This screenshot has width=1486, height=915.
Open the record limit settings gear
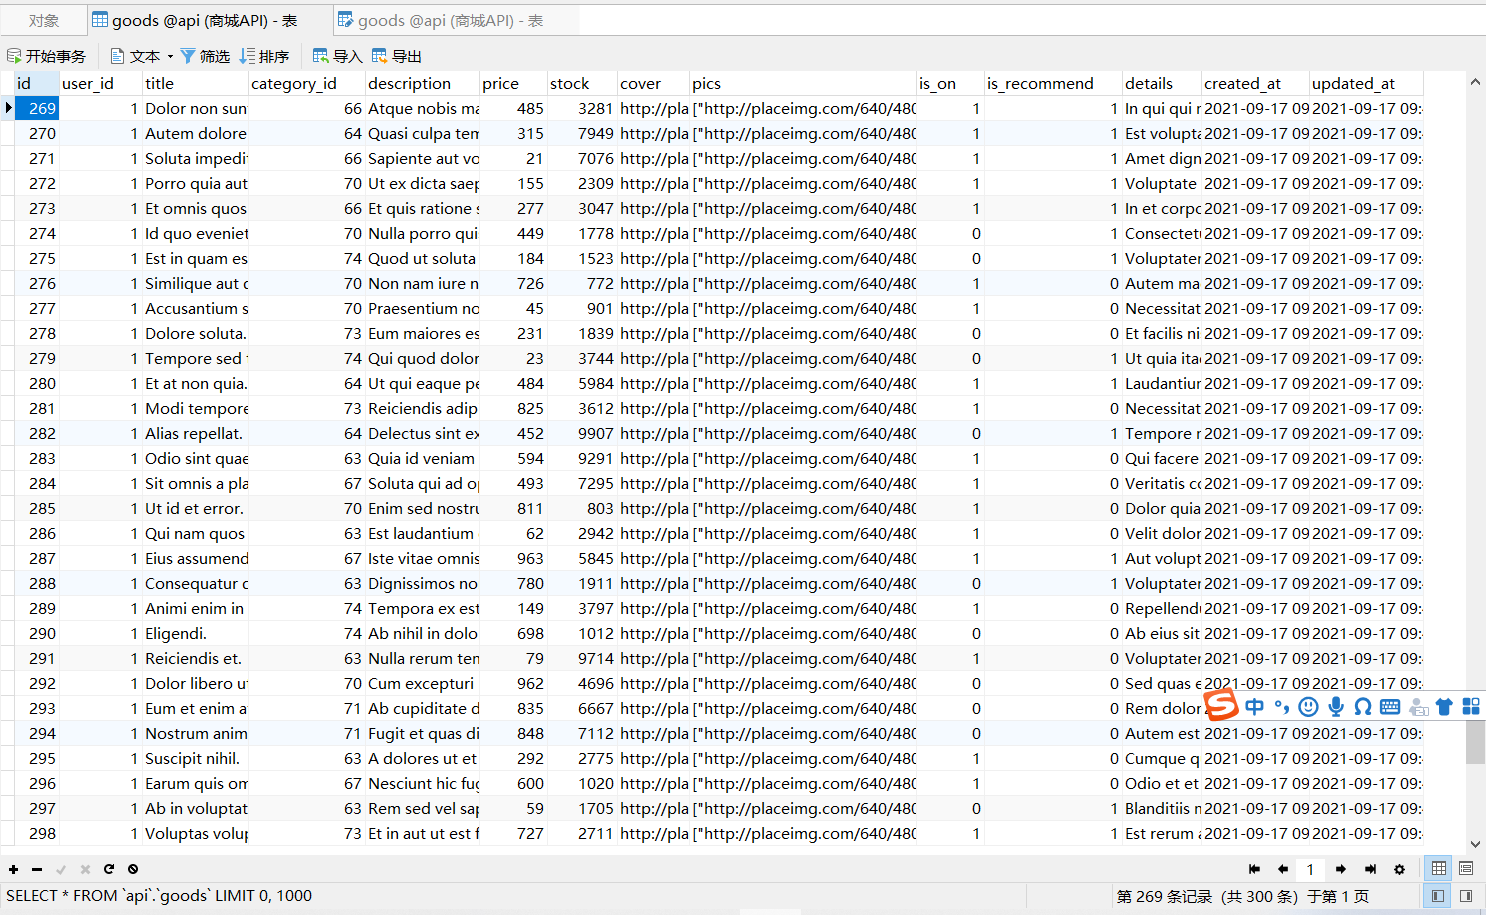(x=1399, y=869)
